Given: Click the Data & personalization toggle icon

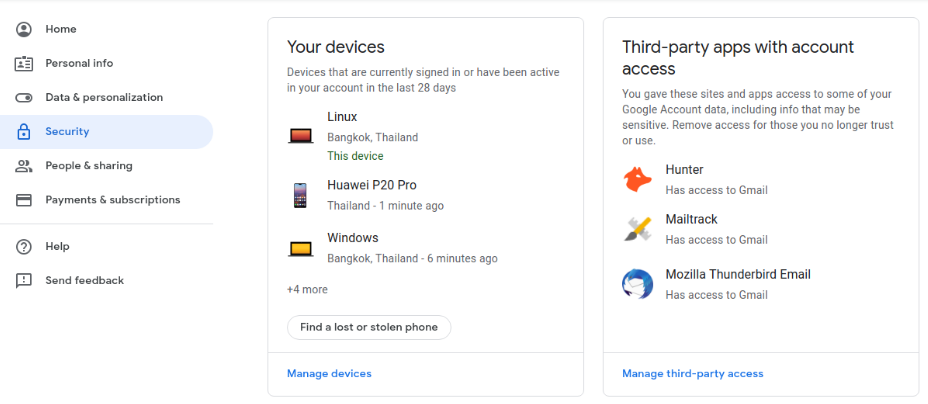Looking at the screenshot, I should point(24,98).
